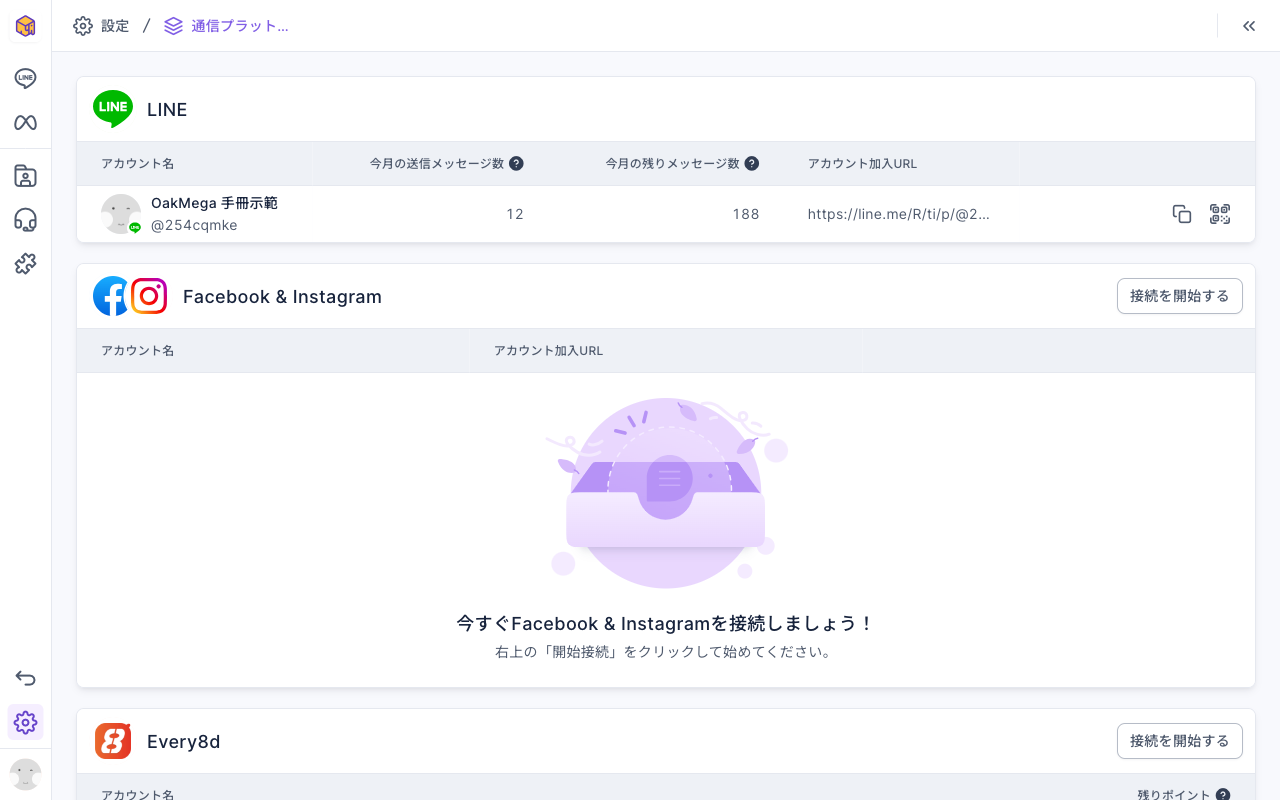Click the 通信プラット... breadcrumb
This screenshot has height=800, width=1280.
[x=226, y=26]
